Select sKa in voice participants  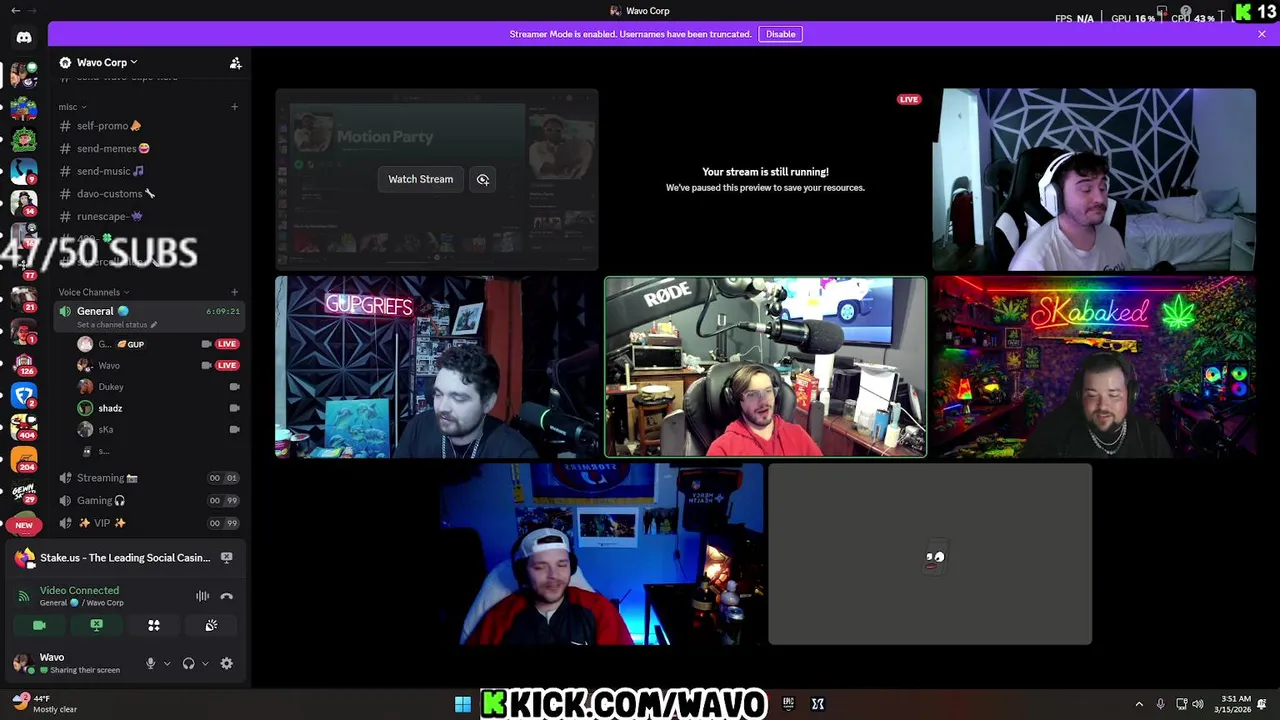click(x=158, y=429)
